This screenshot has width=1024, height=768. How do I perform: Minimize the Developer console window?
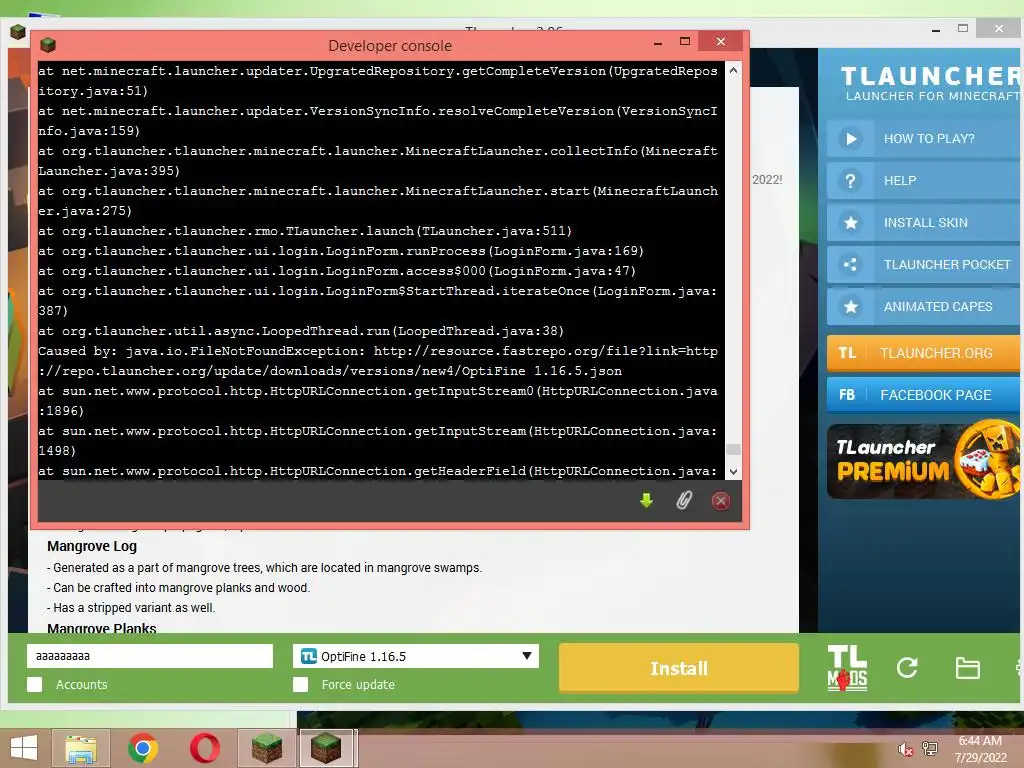tap(658, 43)
